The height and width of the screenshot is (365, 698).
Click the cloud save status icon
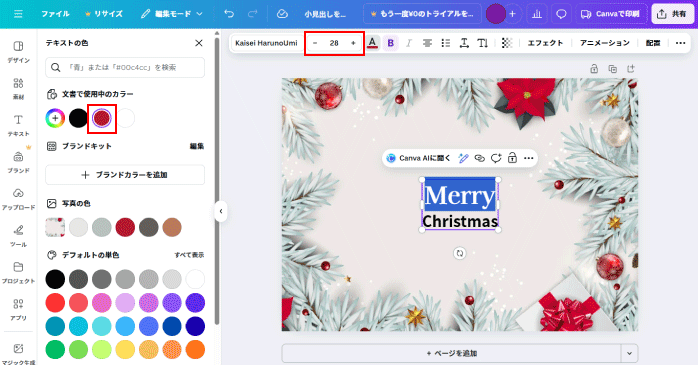[x=282, y=14]
